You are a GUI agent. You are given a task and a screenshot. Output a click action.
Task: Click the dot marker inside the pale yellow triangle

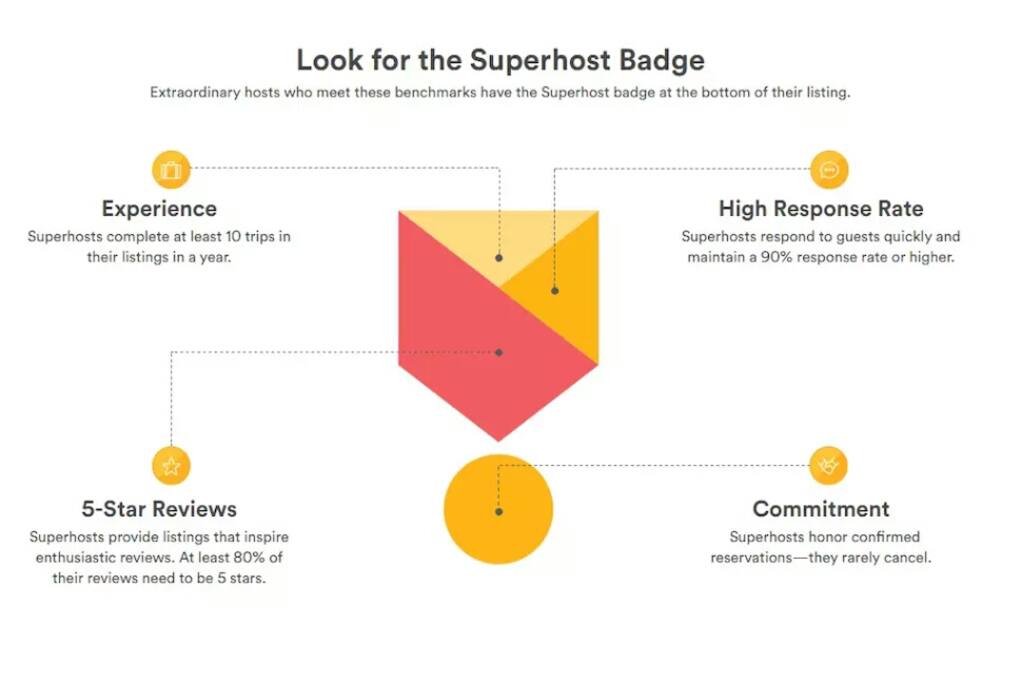(499, 258)
